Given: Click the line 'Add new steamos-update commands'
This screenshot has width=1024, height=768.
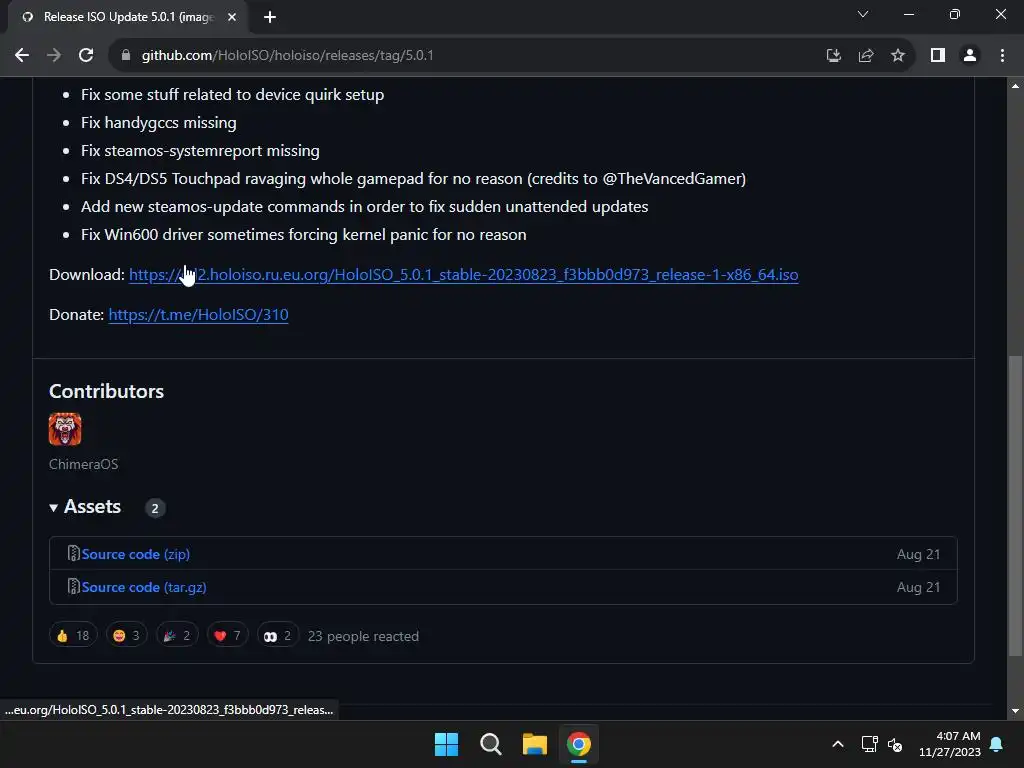Looking at the screenshot, I should (x=364, y=207).
